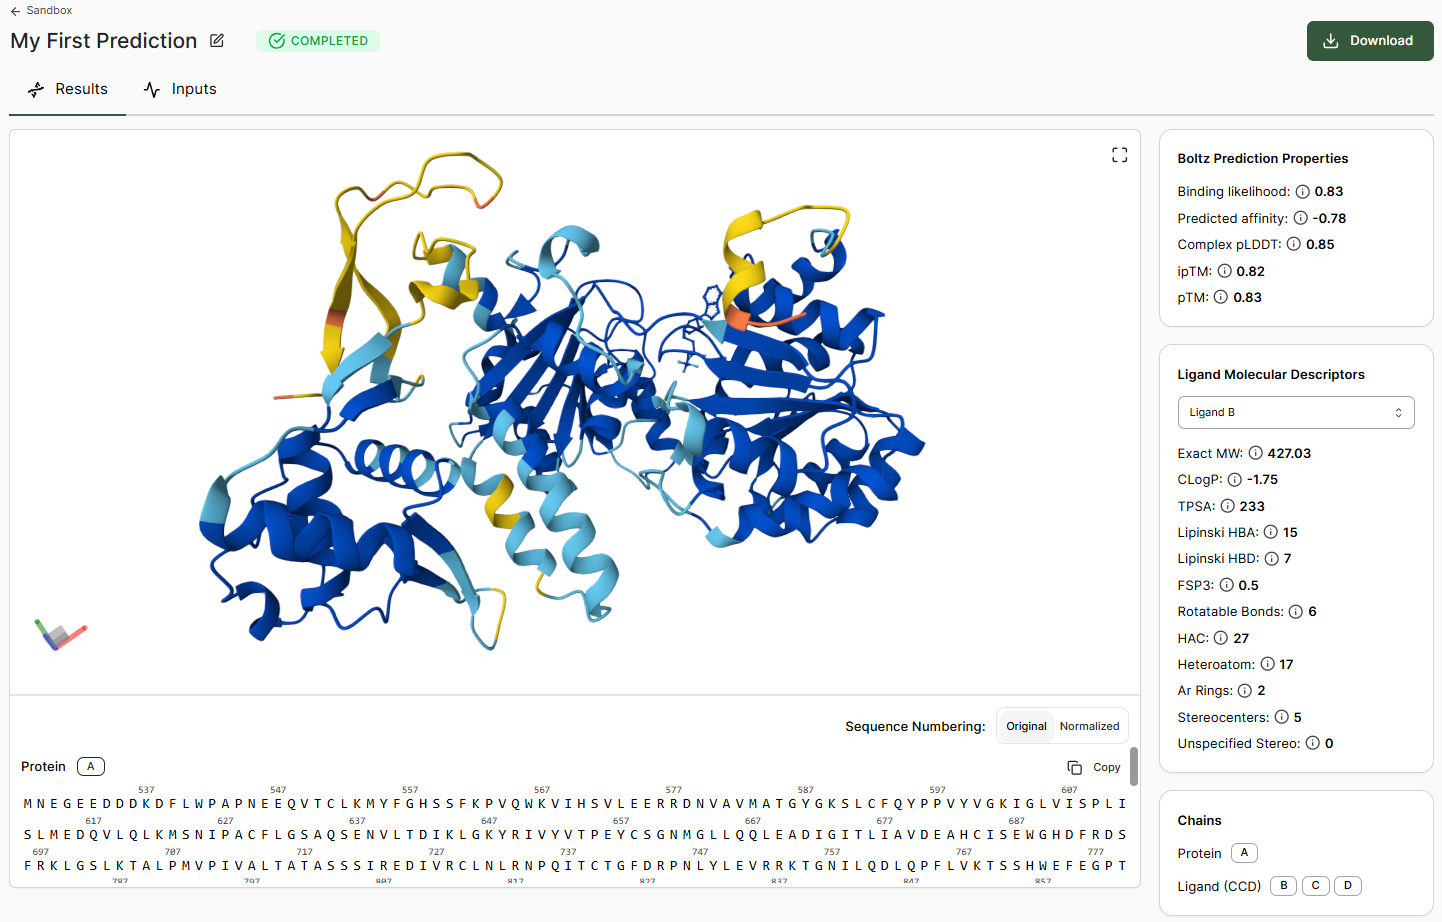Click the fullscreen icon in the 3D viewer
This screenshot has height=922, width=1442.
click(1119, 155)
